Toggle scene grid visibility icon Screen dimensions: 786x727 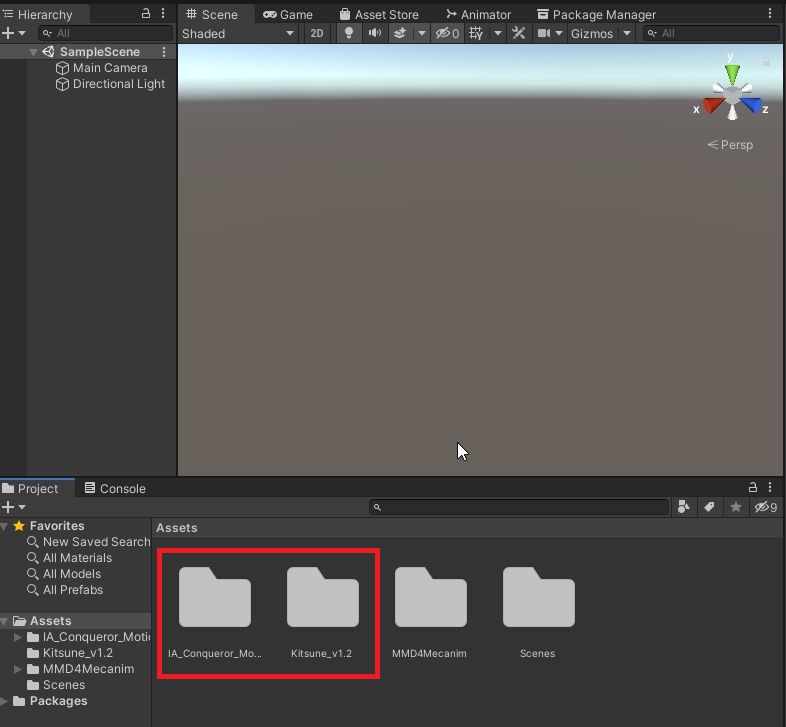[476, 33]
